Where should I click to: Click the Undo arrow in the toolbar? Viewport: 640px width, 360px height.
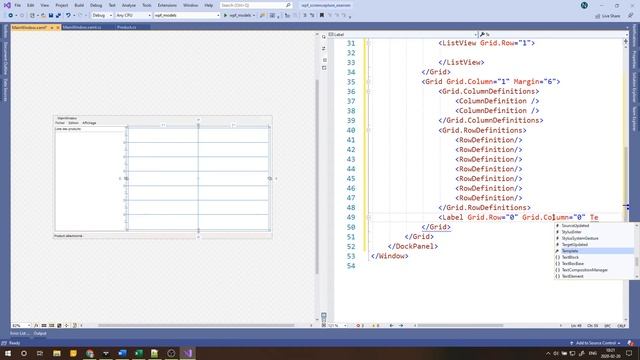click(68, 15)
